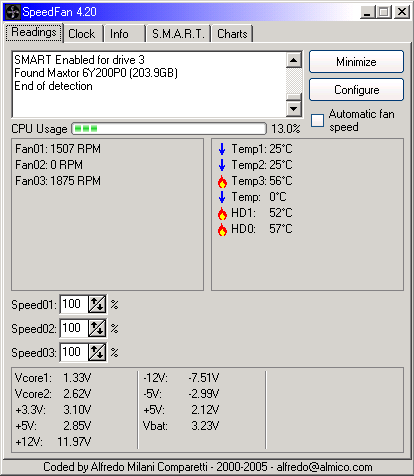Click the 13.0% CPU usage value

[x=286, y=129]
